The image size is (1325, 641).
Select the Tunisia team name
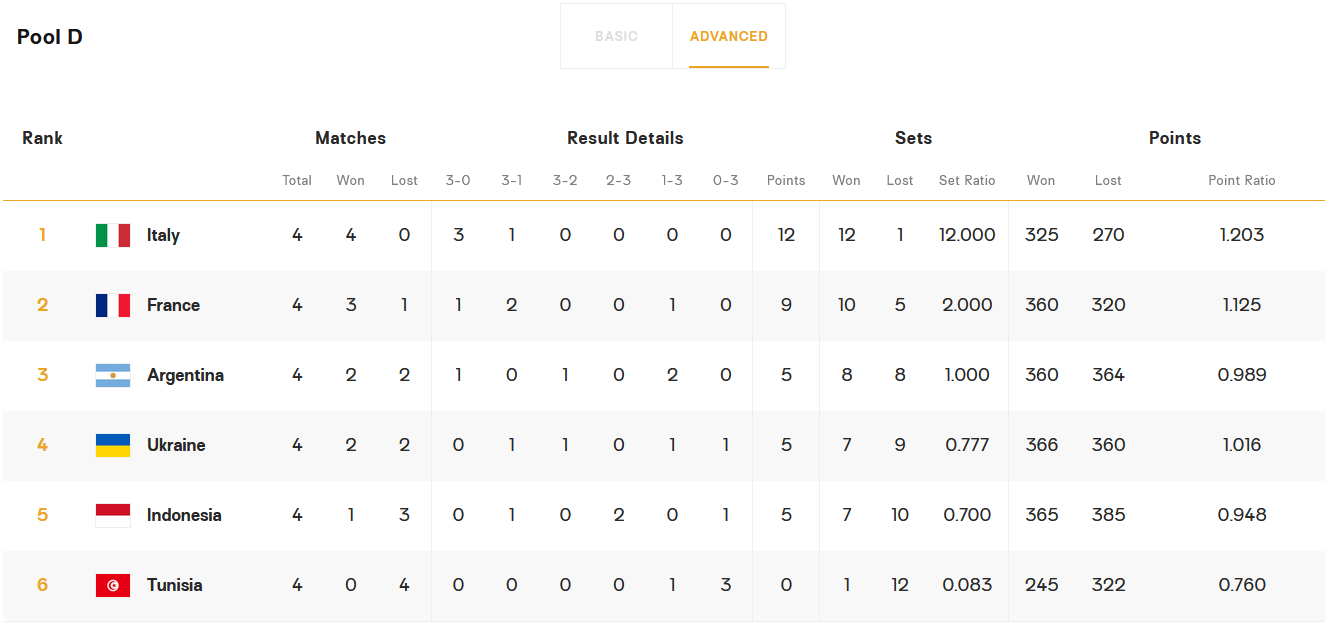tap(174, 585)
